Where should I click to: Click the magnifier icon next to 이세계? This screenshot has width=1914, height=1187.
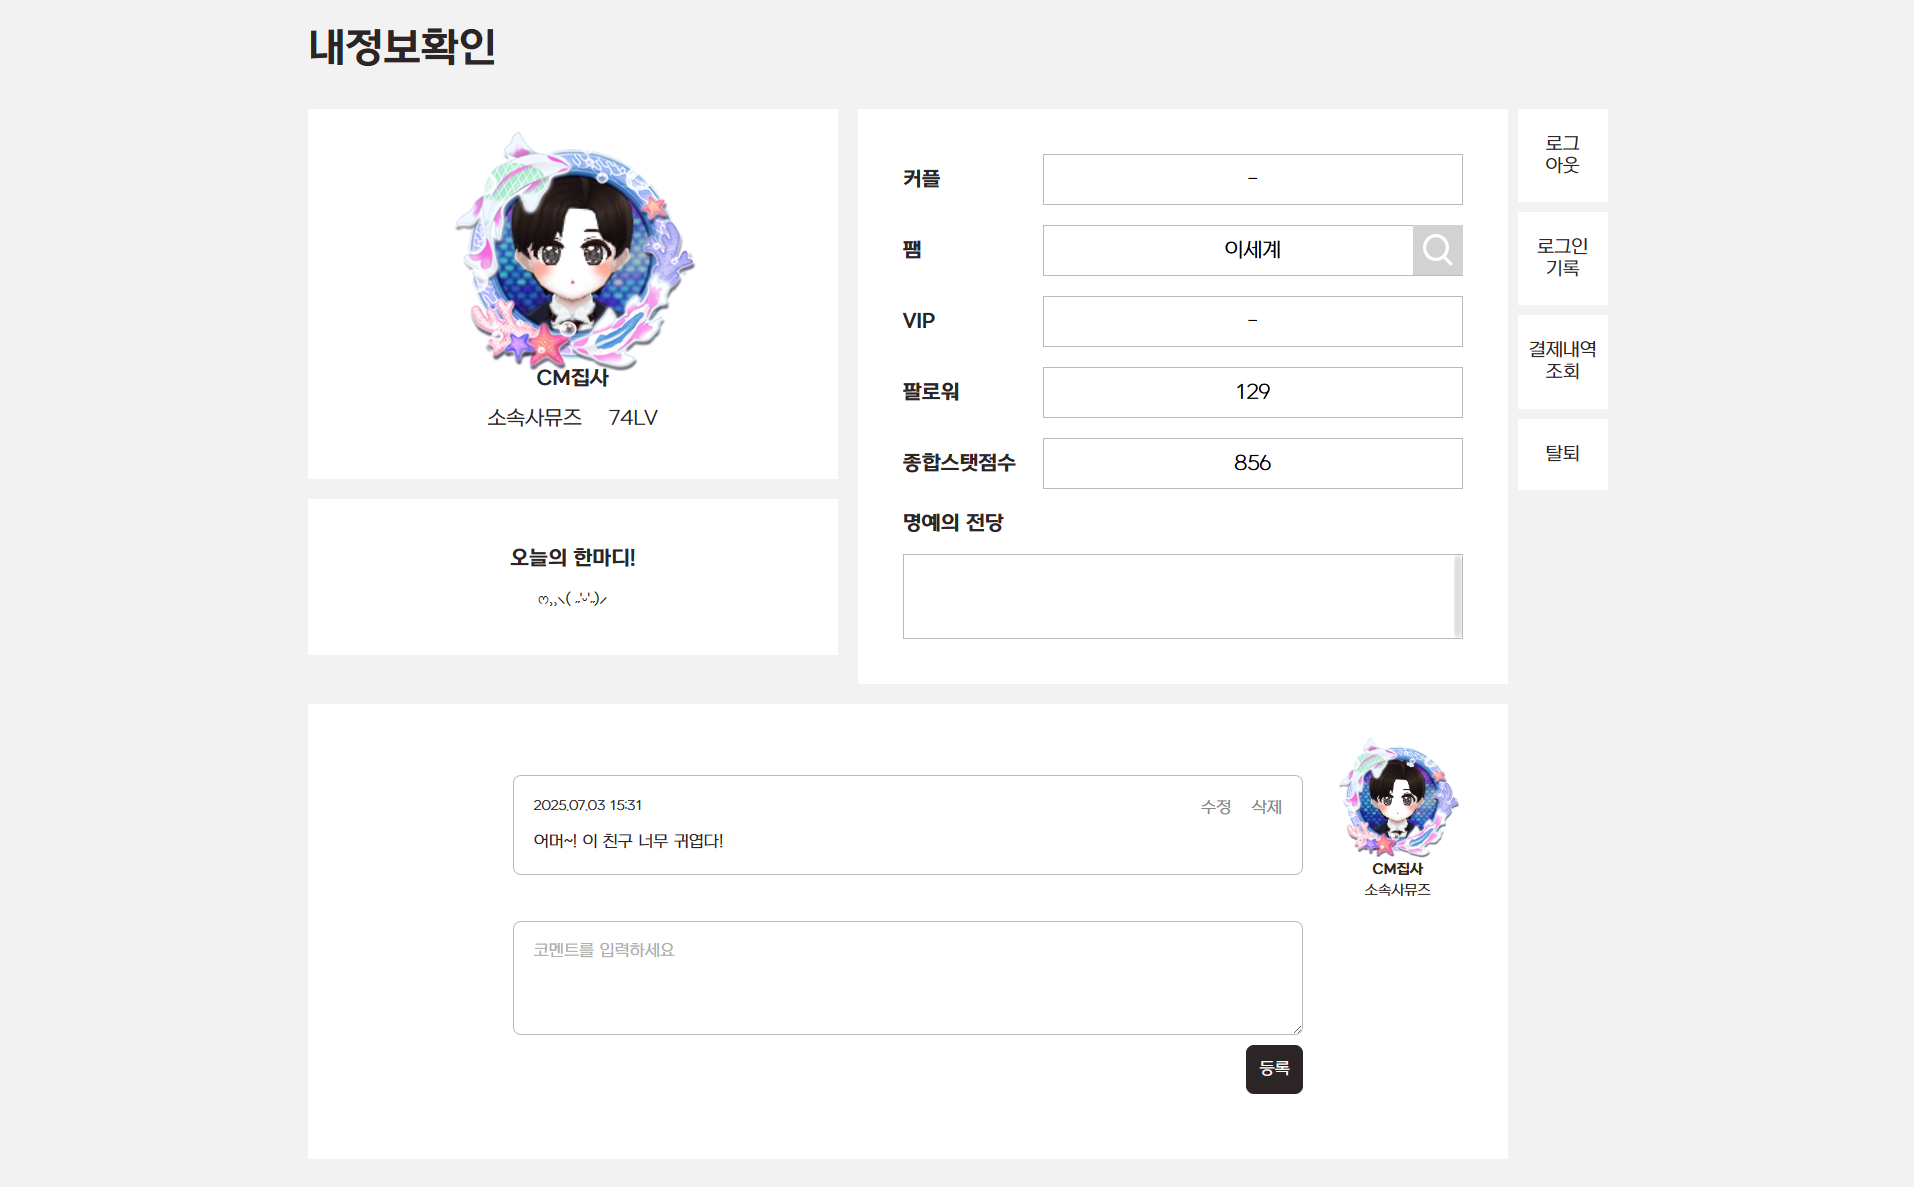point(1437,250)
